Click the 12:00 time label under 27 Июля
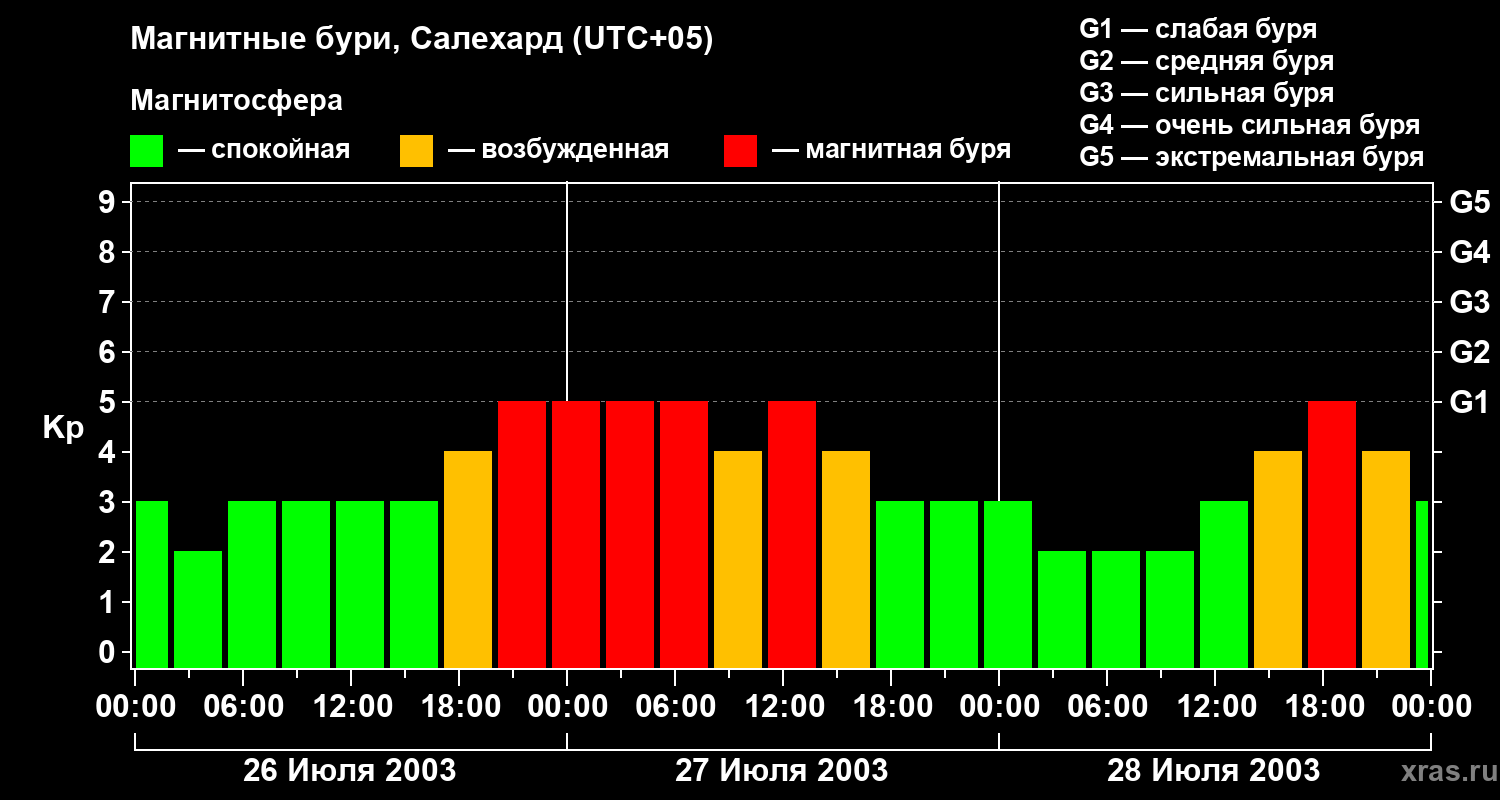 [x=783, y=707]
